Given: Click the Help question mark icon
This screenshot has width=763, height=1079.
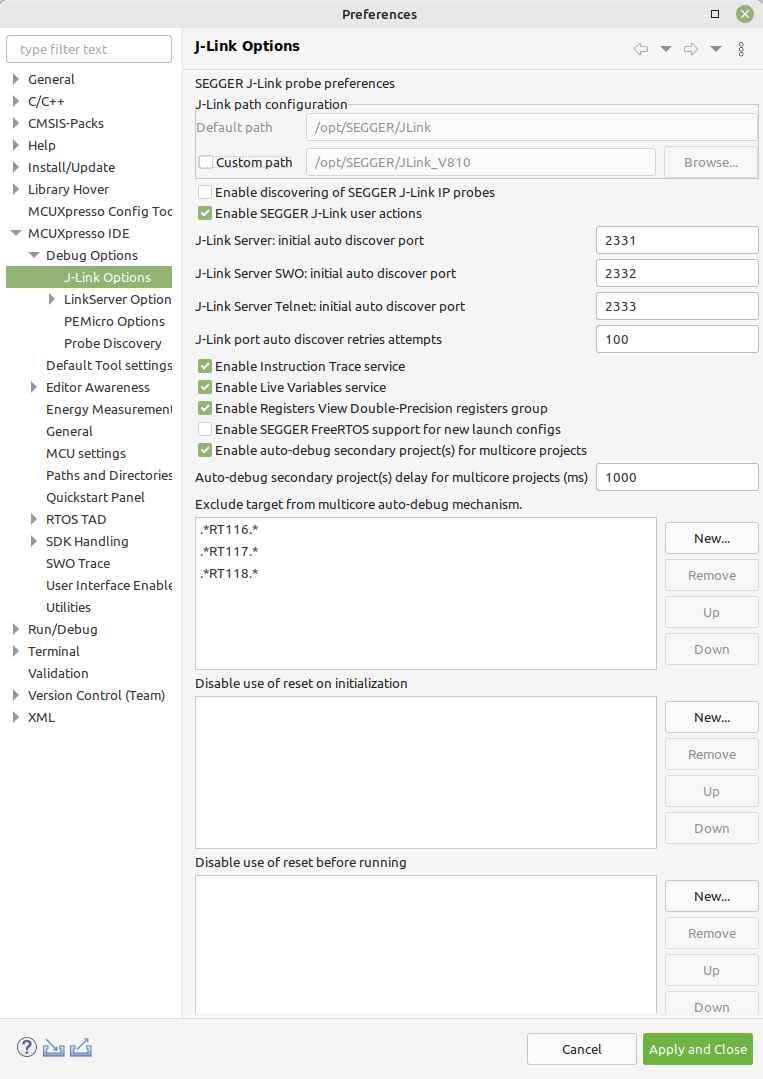Looking at the screenshot, I should point(27,1048).
